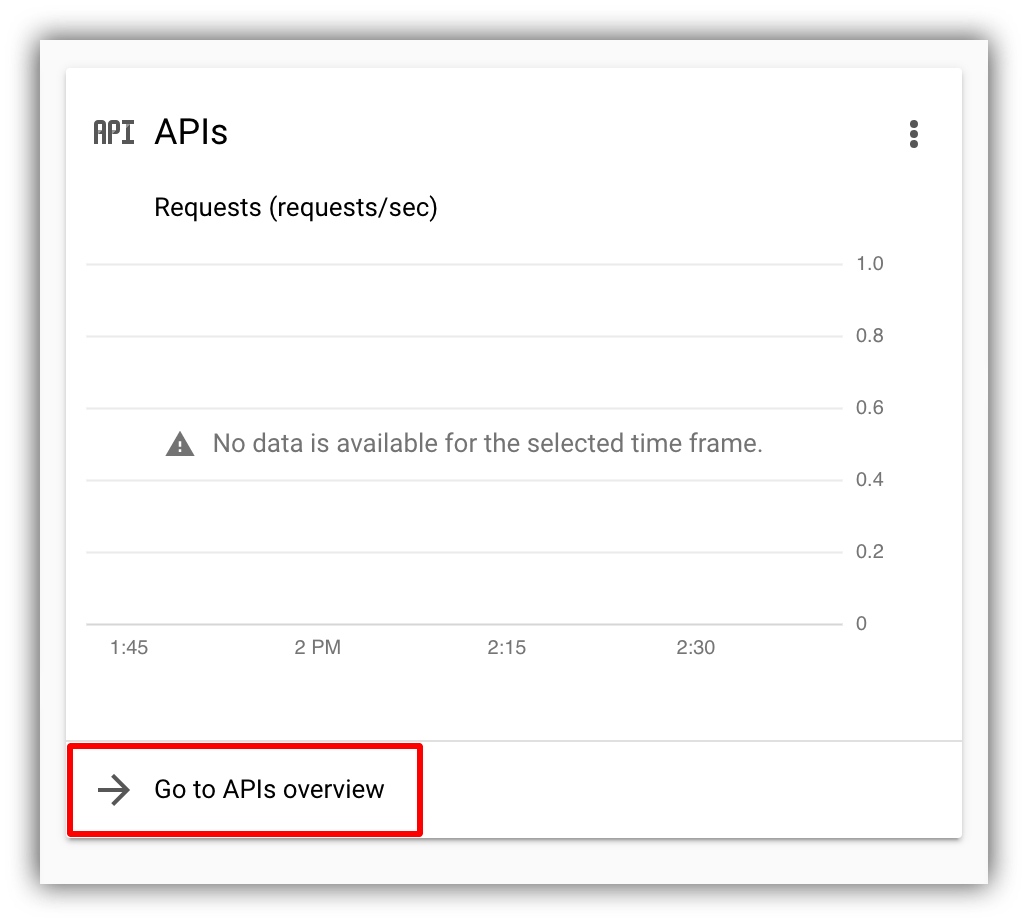Click the Requests (requests/sec) chart label
This screenshot has width=1028, height=924.
[x=296, y=207]
